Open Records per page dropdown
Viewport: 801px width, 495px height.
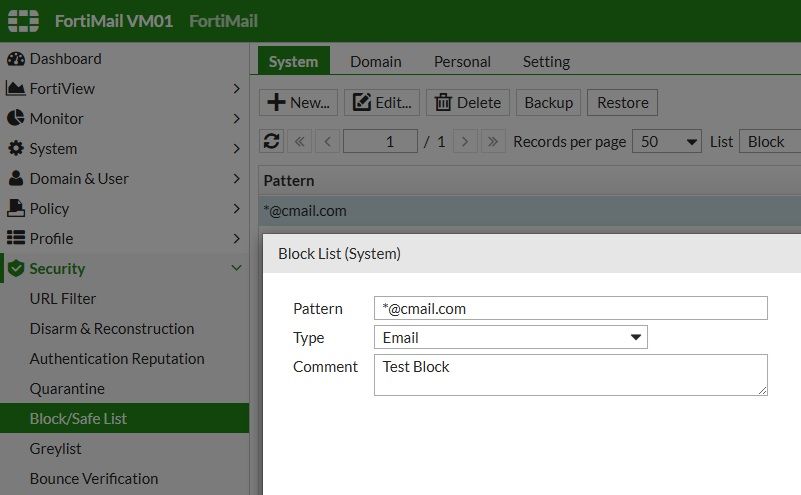click(x=668, y=141)
